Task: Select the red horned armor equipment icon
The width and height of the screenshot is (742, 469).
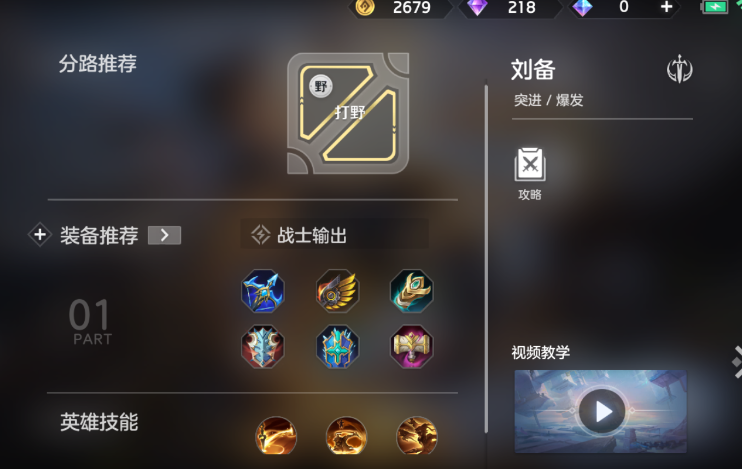Action: 263,346
